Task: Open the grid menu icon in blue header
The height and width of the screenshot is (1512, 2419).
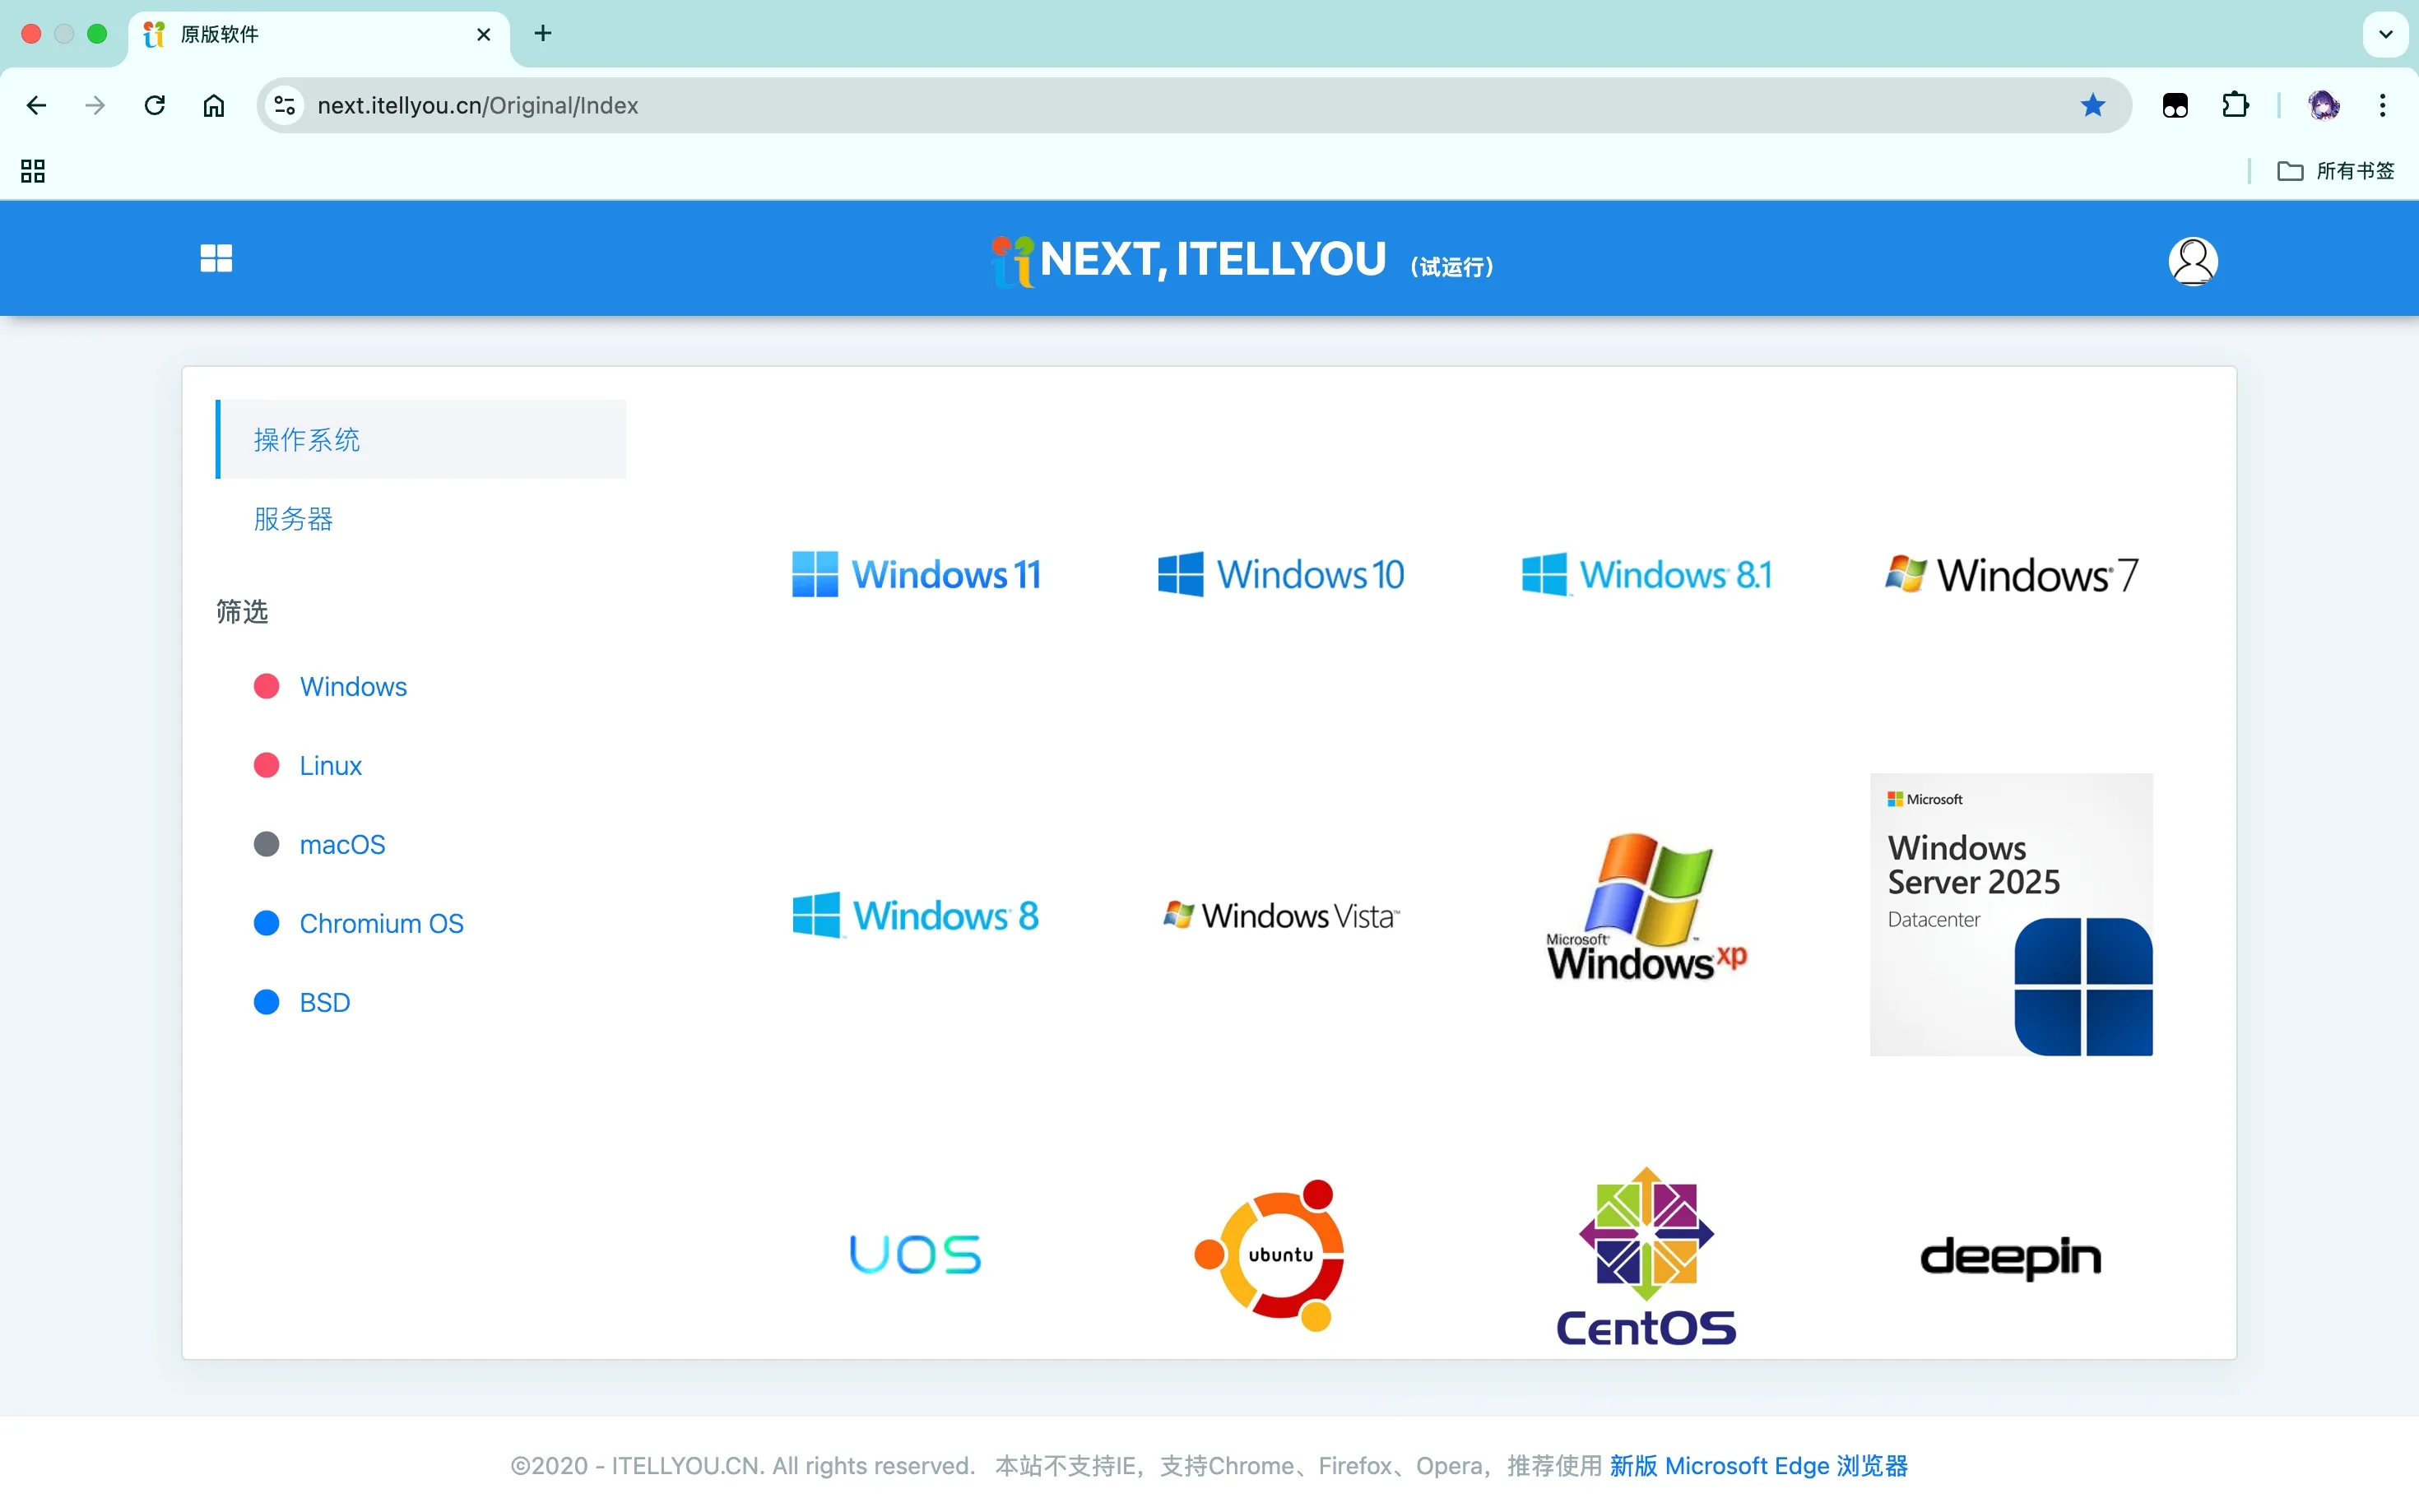Action: 216,259
